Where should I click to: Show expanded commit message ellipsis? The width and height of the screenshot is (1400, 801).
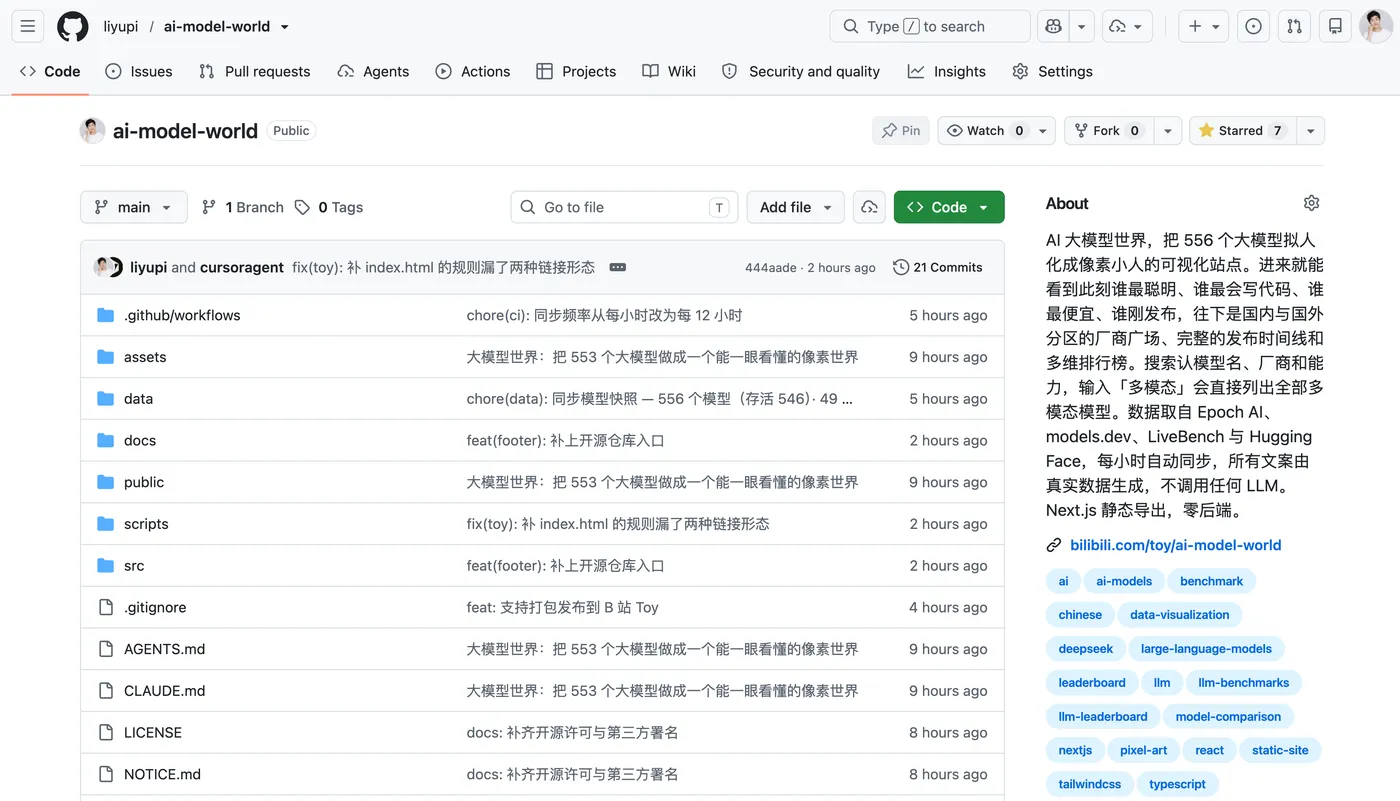(x=617, y=267)
